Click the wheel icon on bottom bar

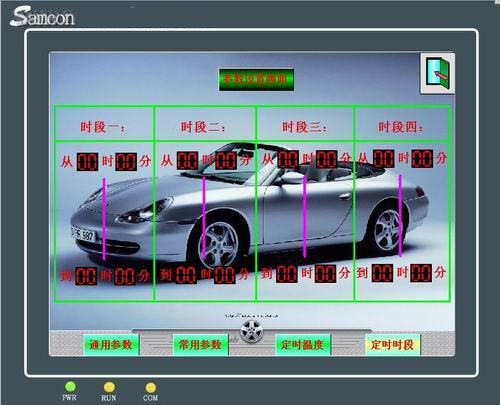[252, 331]
